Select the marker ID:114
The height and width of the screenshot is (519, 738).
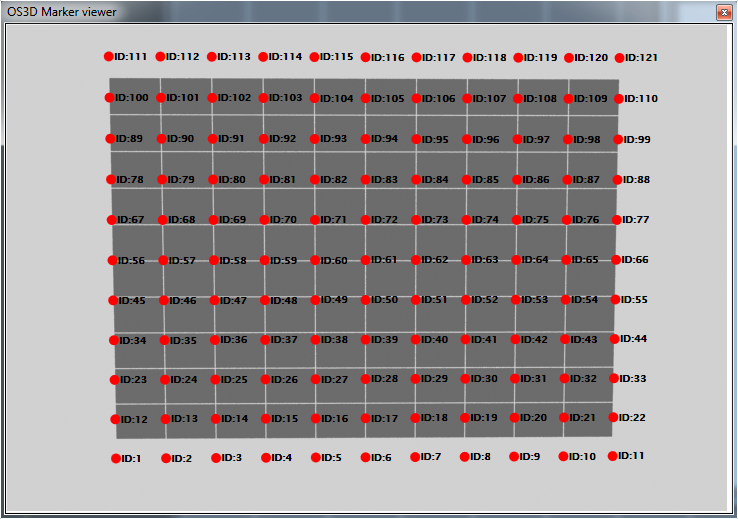[263, 57]
